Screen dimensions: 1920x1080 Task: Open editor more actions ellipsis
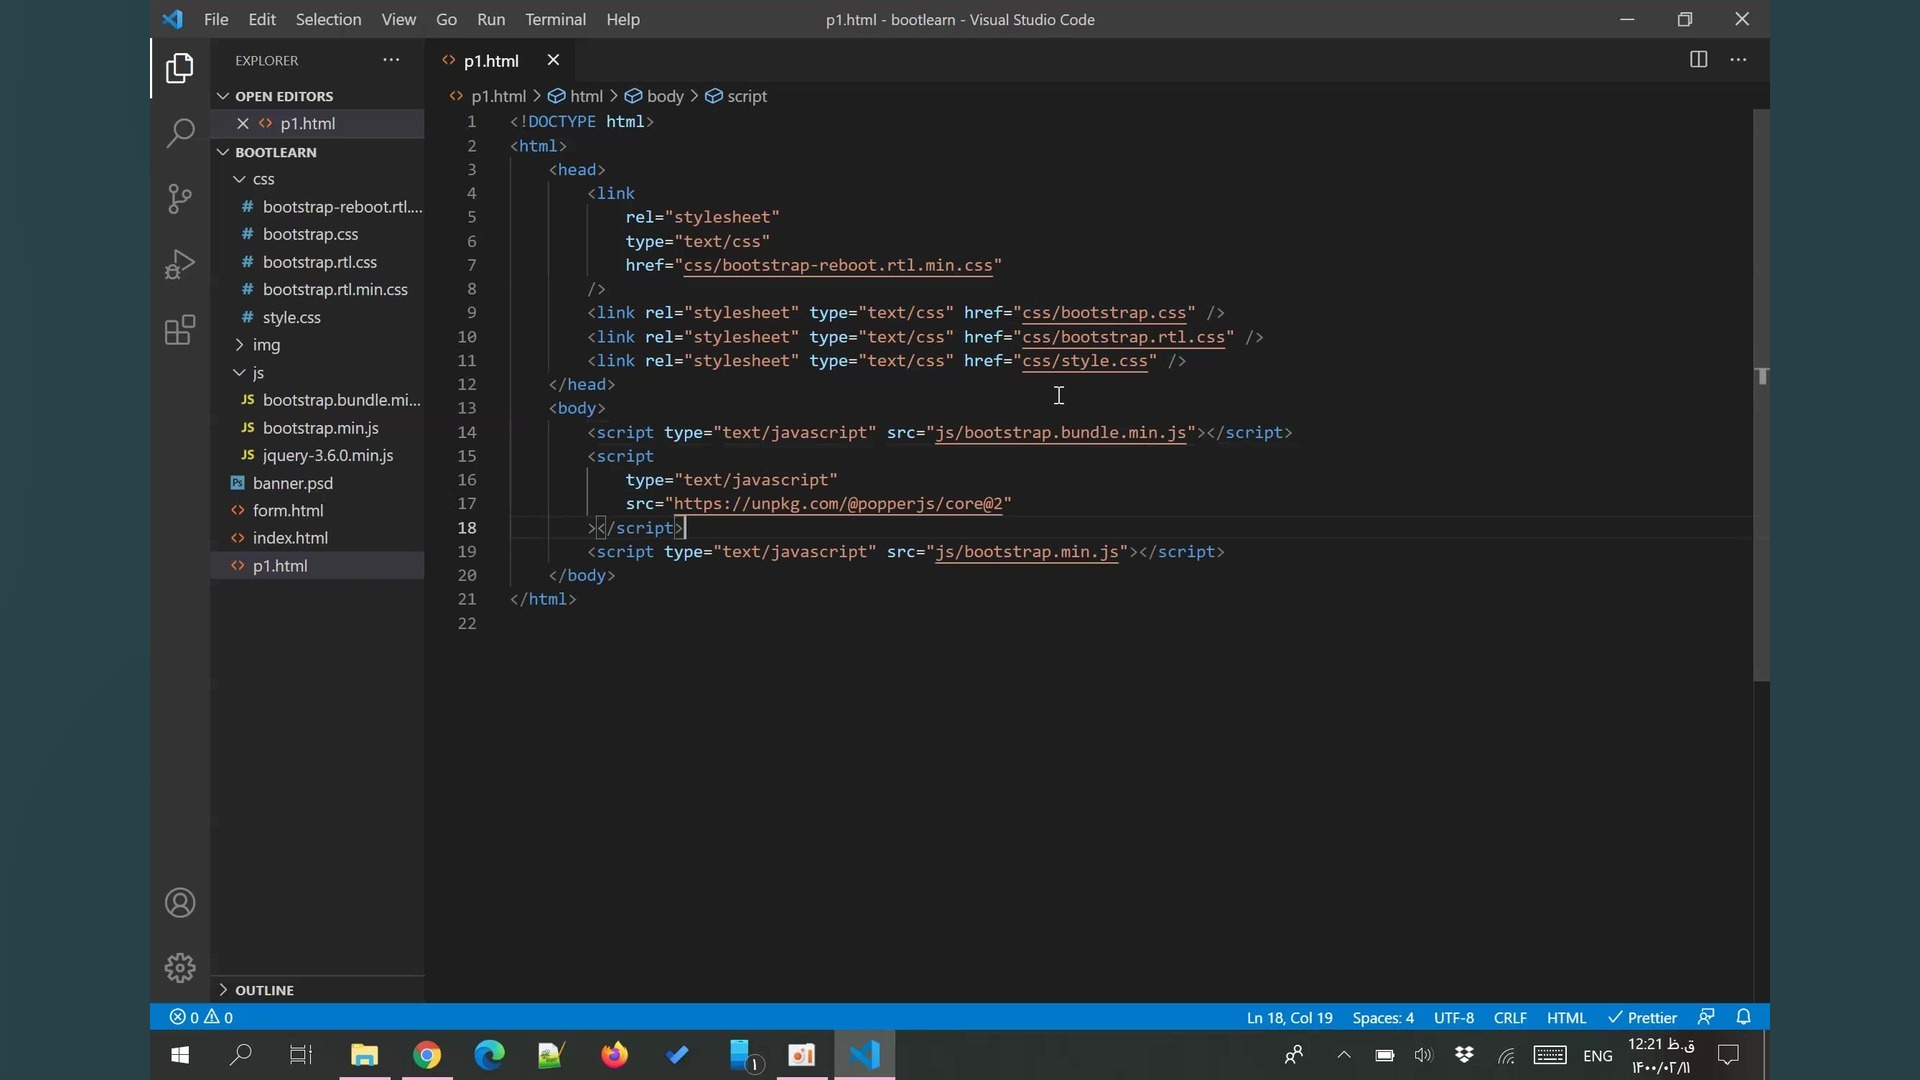[x=1739, y=60]
